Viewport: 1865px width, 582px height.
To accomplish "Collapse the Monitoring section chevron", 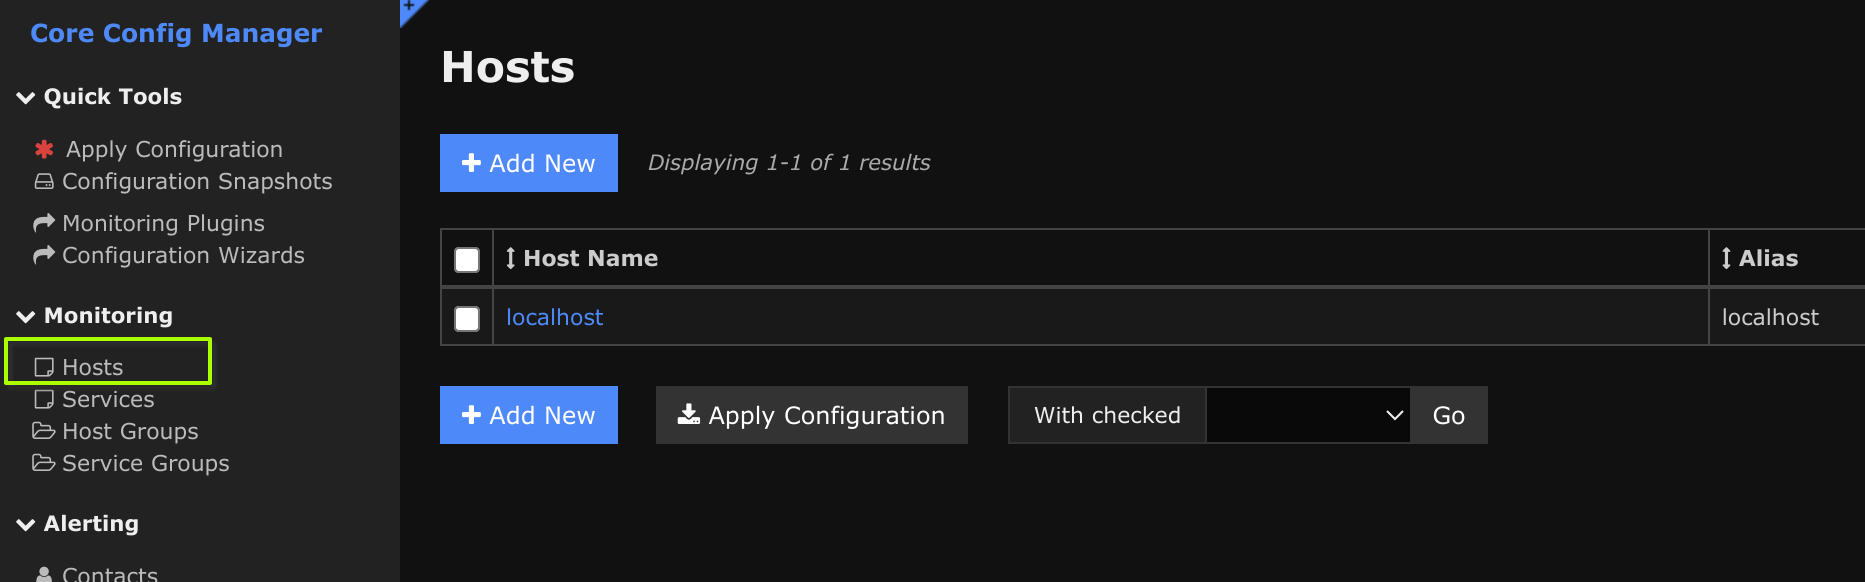I will (x=26, y=316).
